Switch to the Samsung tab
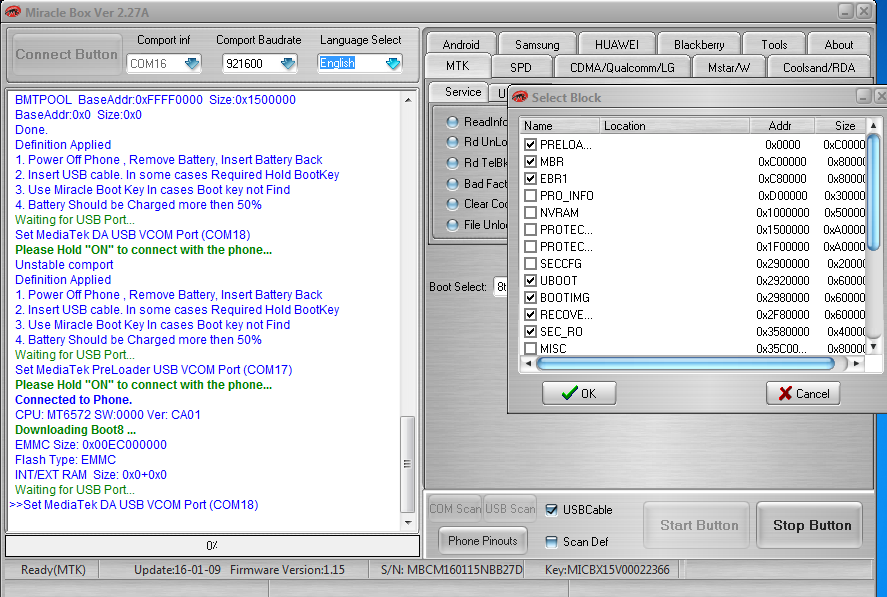This screenshot has height=597, width=887. pyautogui.click(x=537, y=44)
